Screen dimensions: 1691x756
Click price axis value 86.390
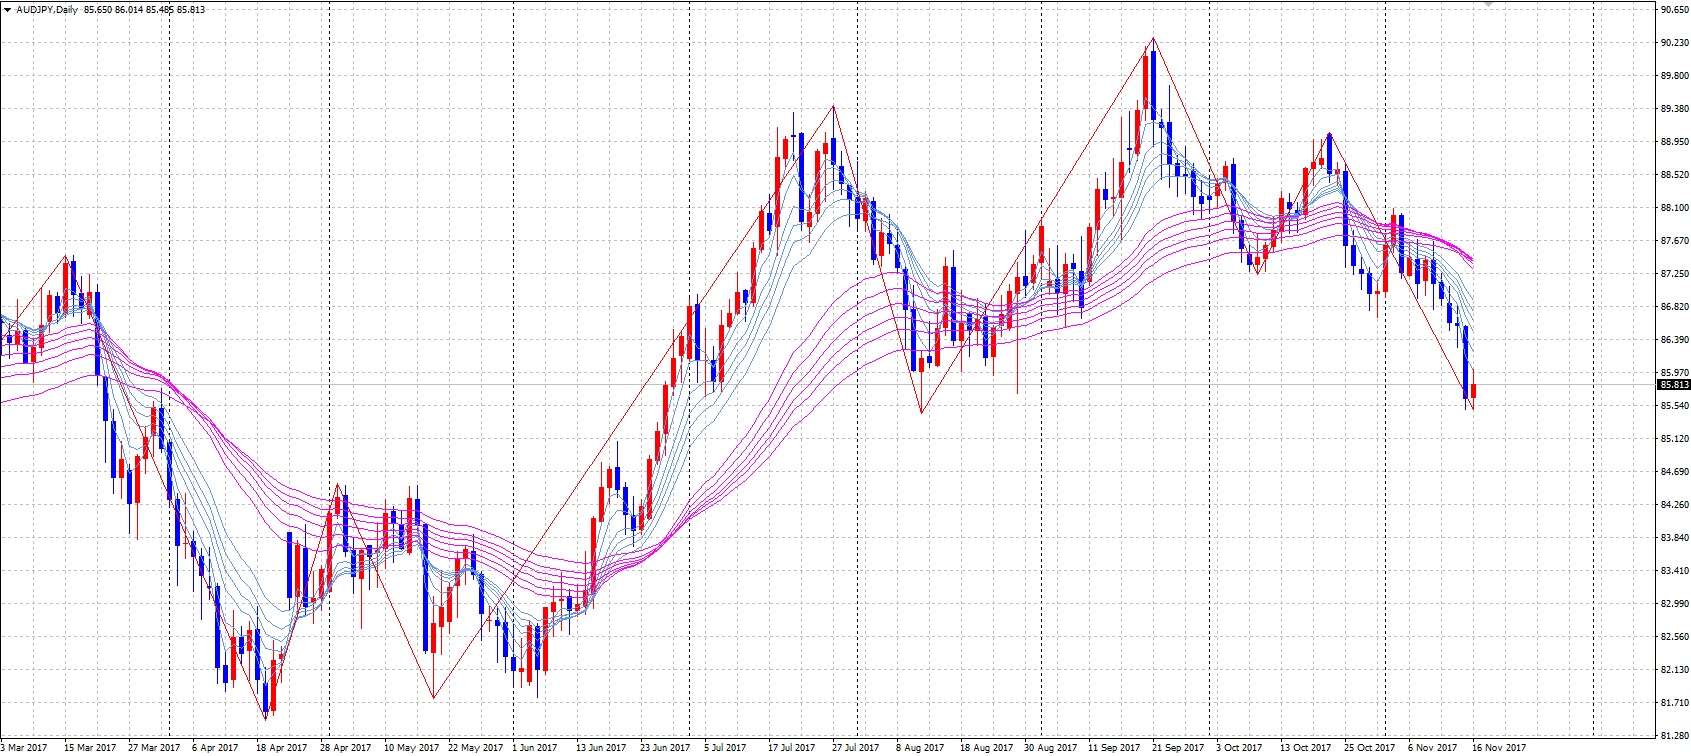point(1675,340)
